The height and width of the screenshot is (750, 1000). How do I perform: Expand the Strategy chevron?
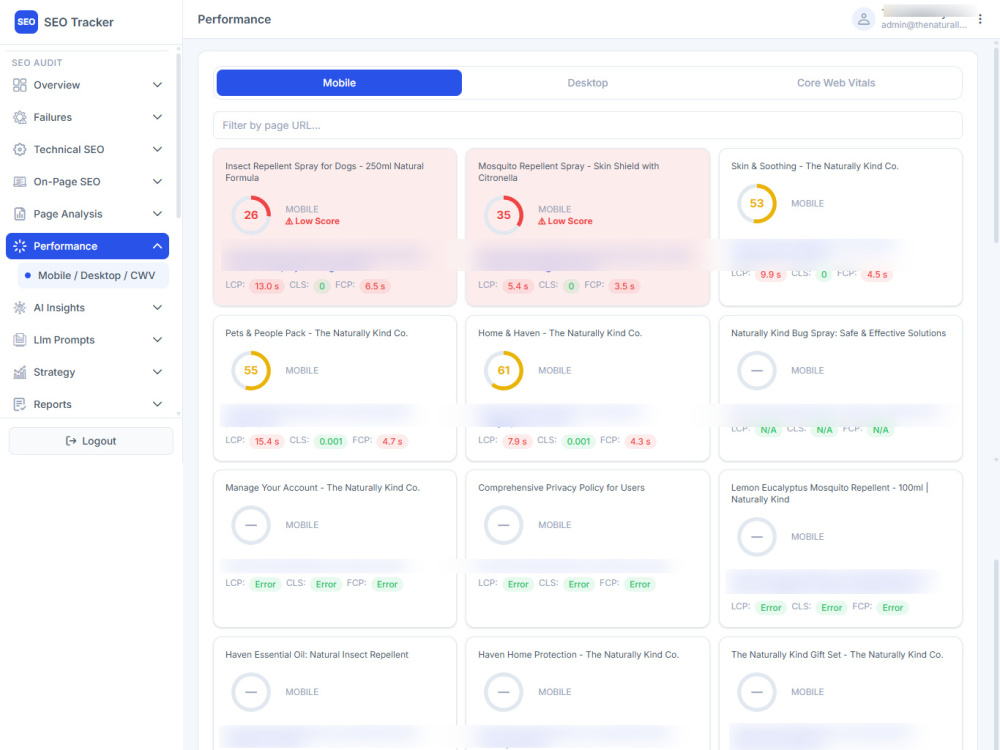pos(158,372)
